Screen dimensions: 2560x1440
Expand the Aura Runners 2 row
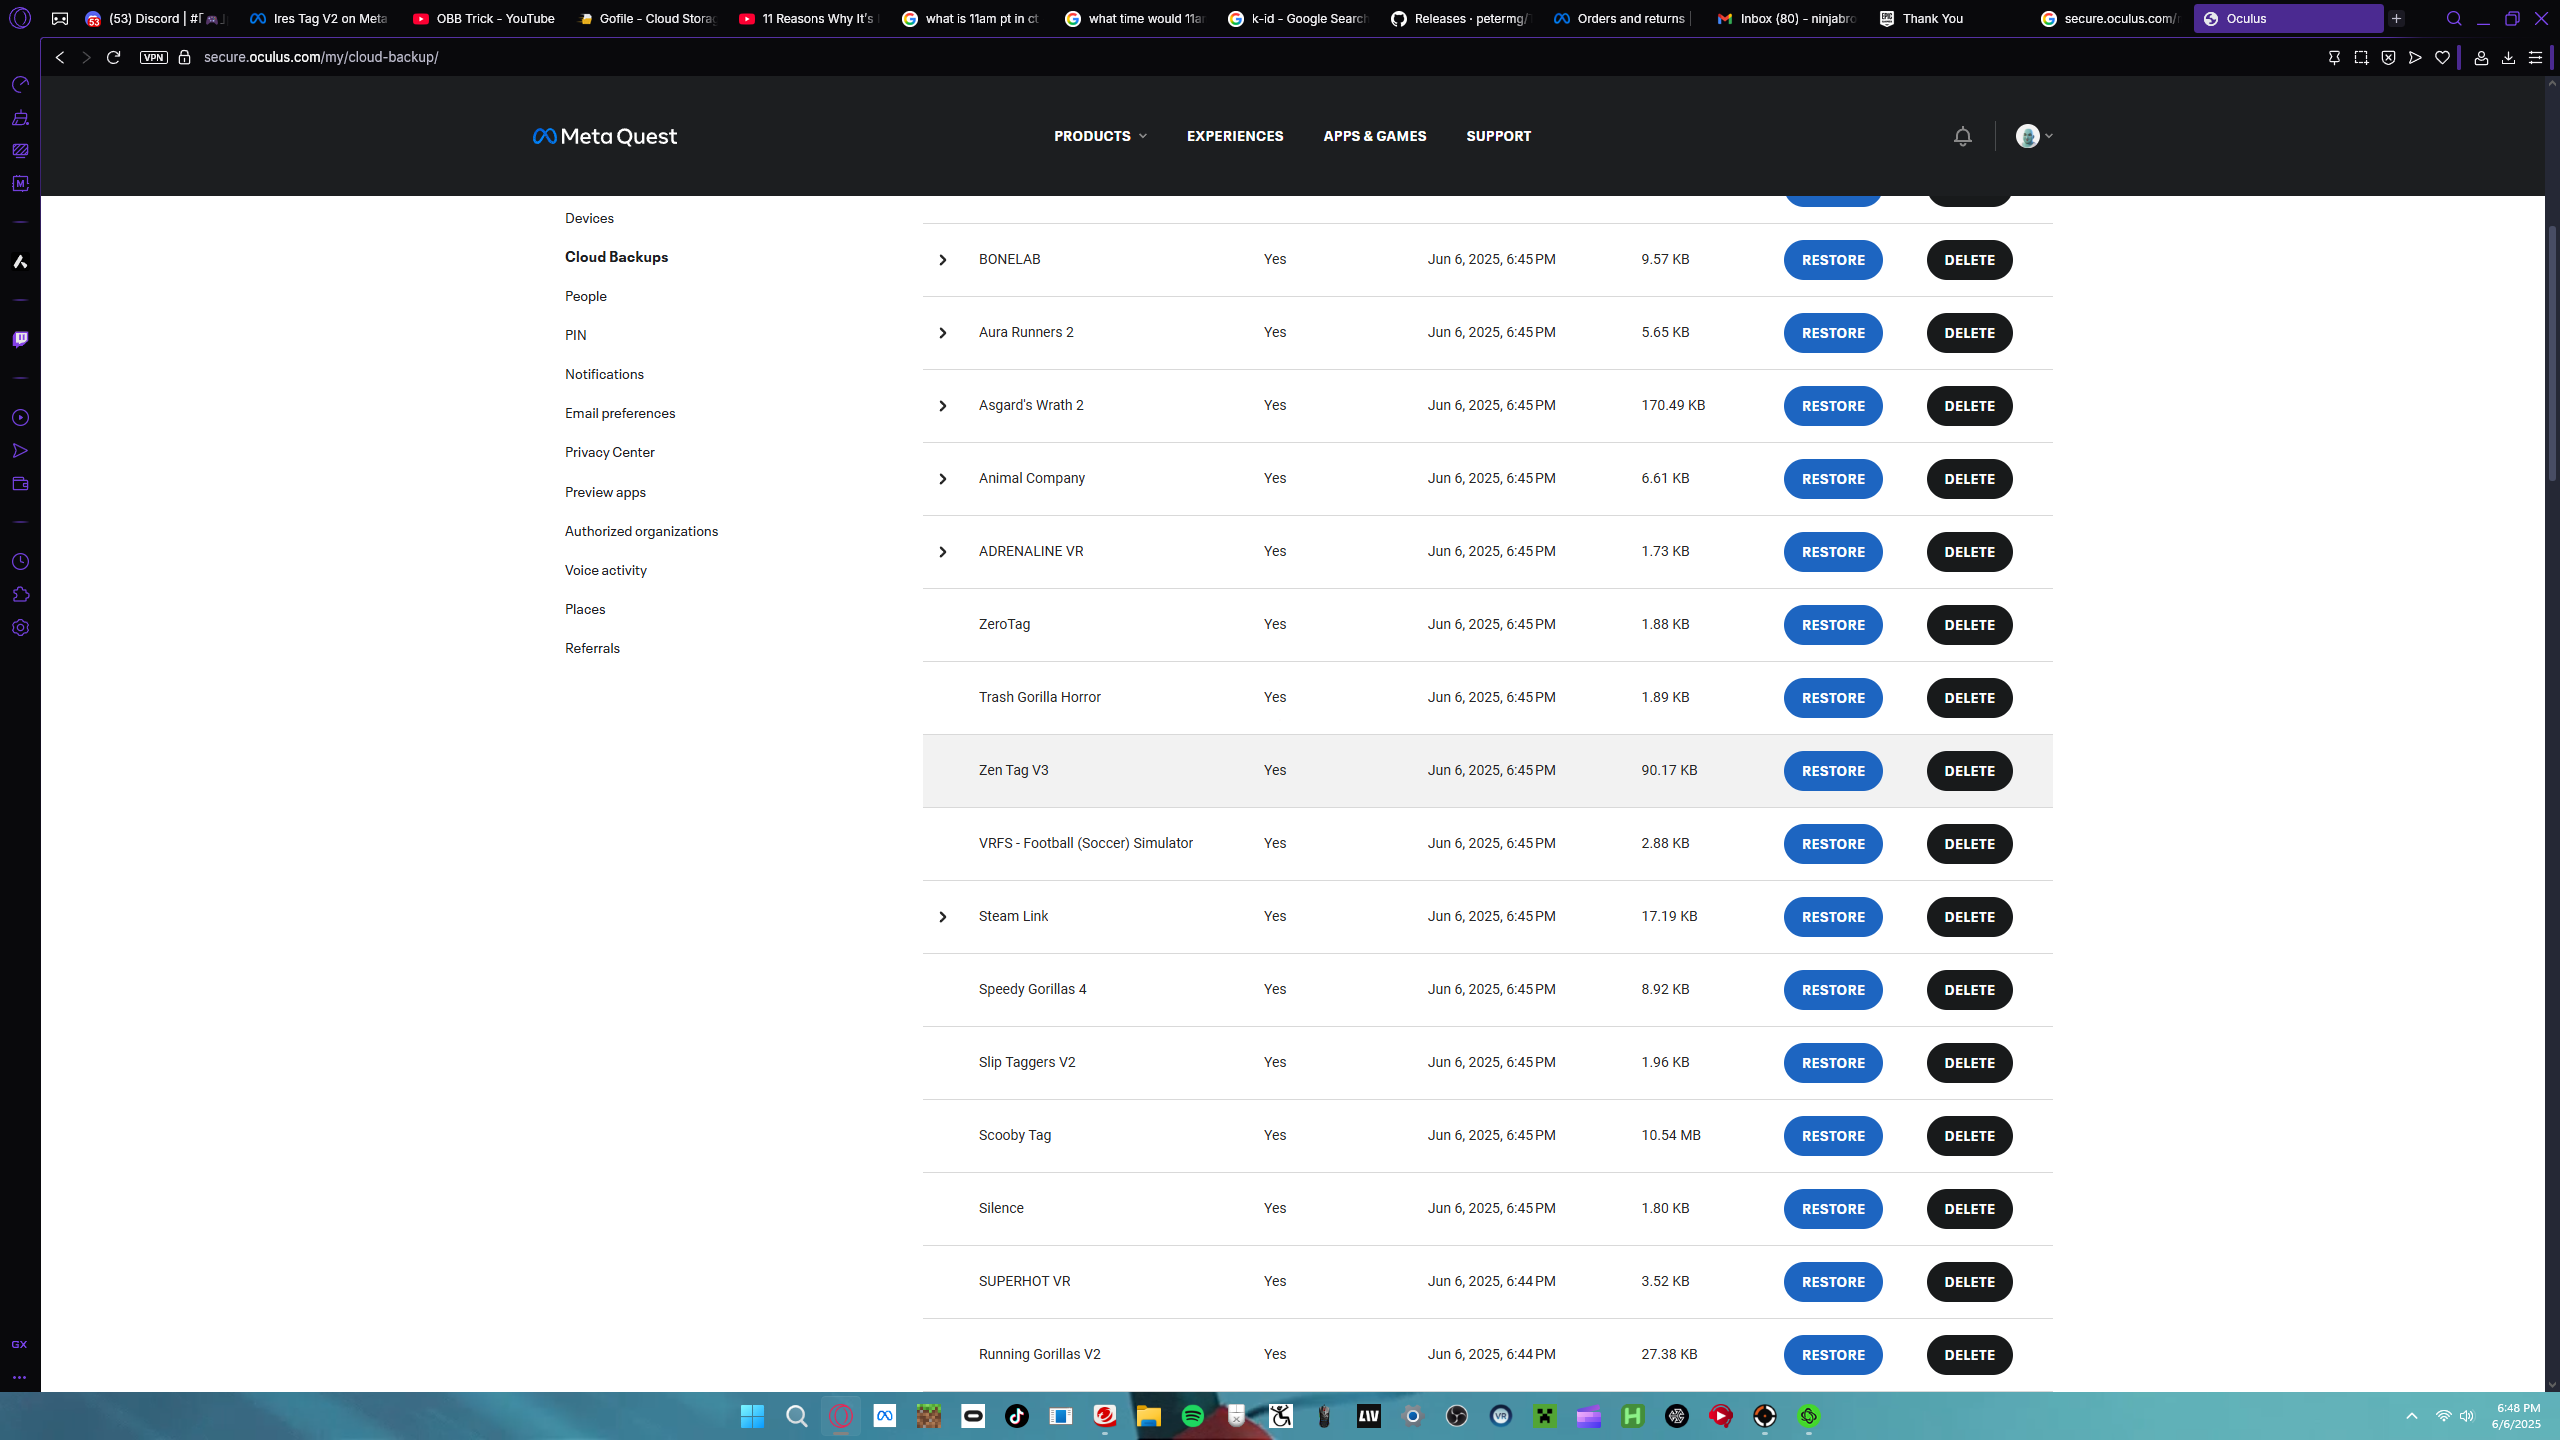tap(942, 333)
